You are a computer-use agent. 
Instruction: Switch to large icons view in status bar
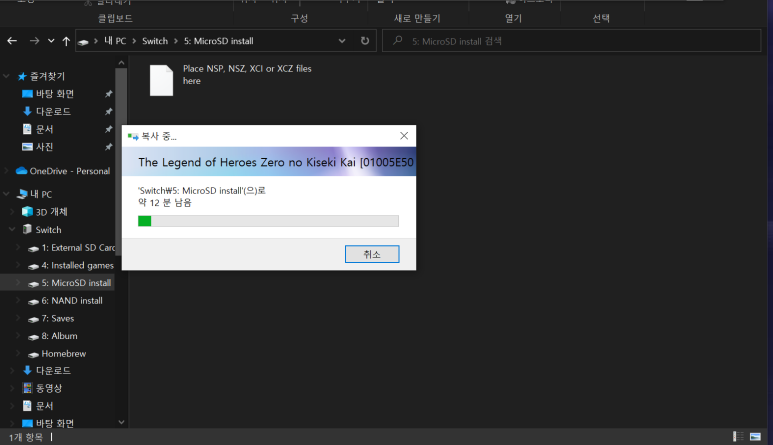click(x=755, y=437)
